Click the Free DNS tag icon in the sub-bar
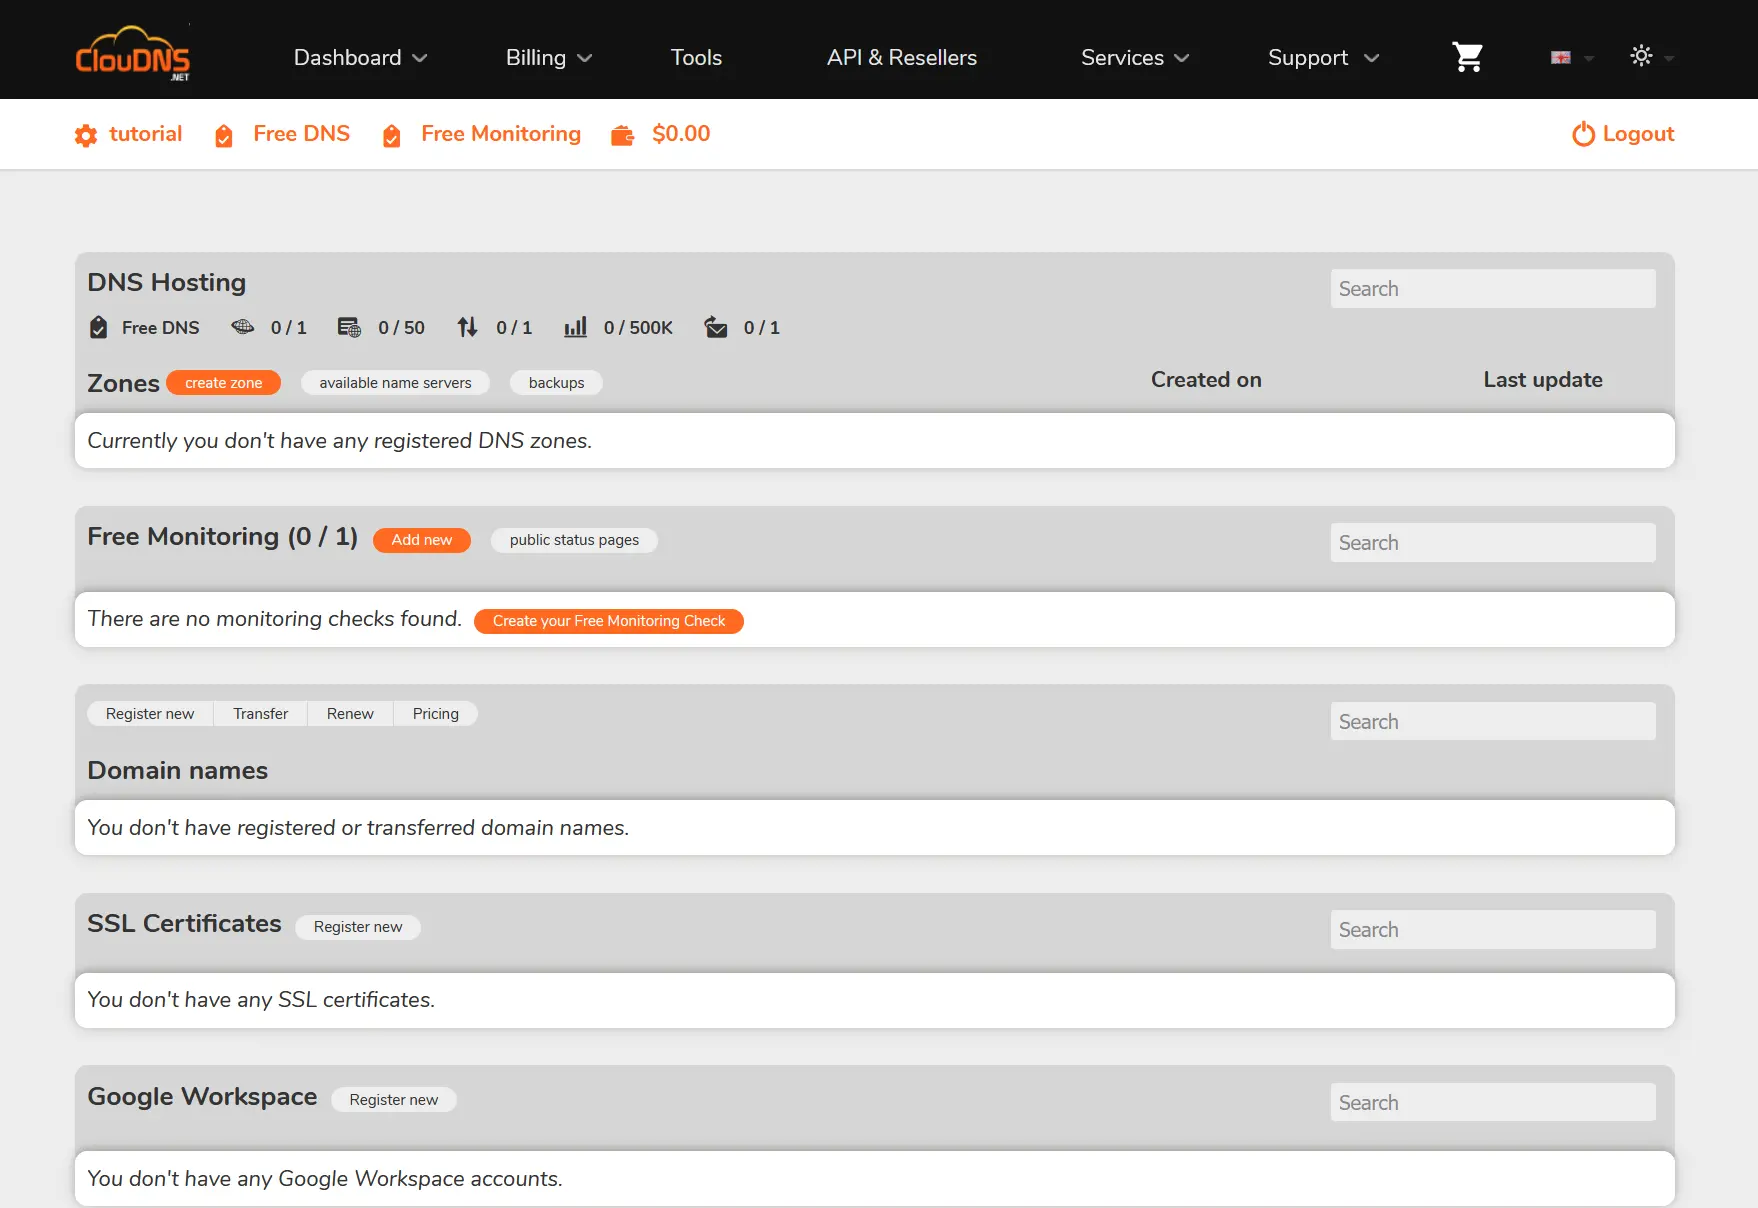Image resolution: width=1758 pixels, height=1208 pixels. 224,135
